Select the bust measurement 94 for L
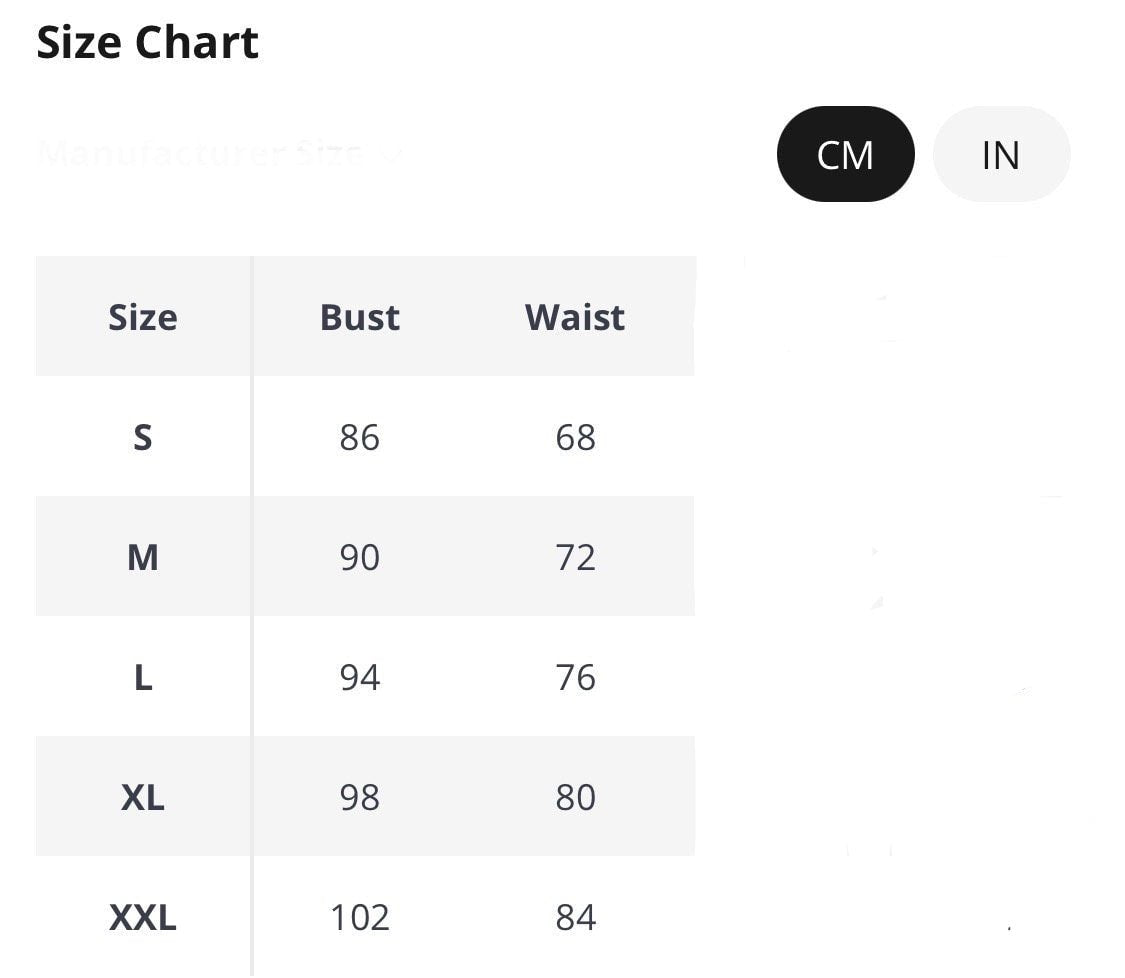Image resolution: width=1125 pixels, height=978 pixels. 361,678
